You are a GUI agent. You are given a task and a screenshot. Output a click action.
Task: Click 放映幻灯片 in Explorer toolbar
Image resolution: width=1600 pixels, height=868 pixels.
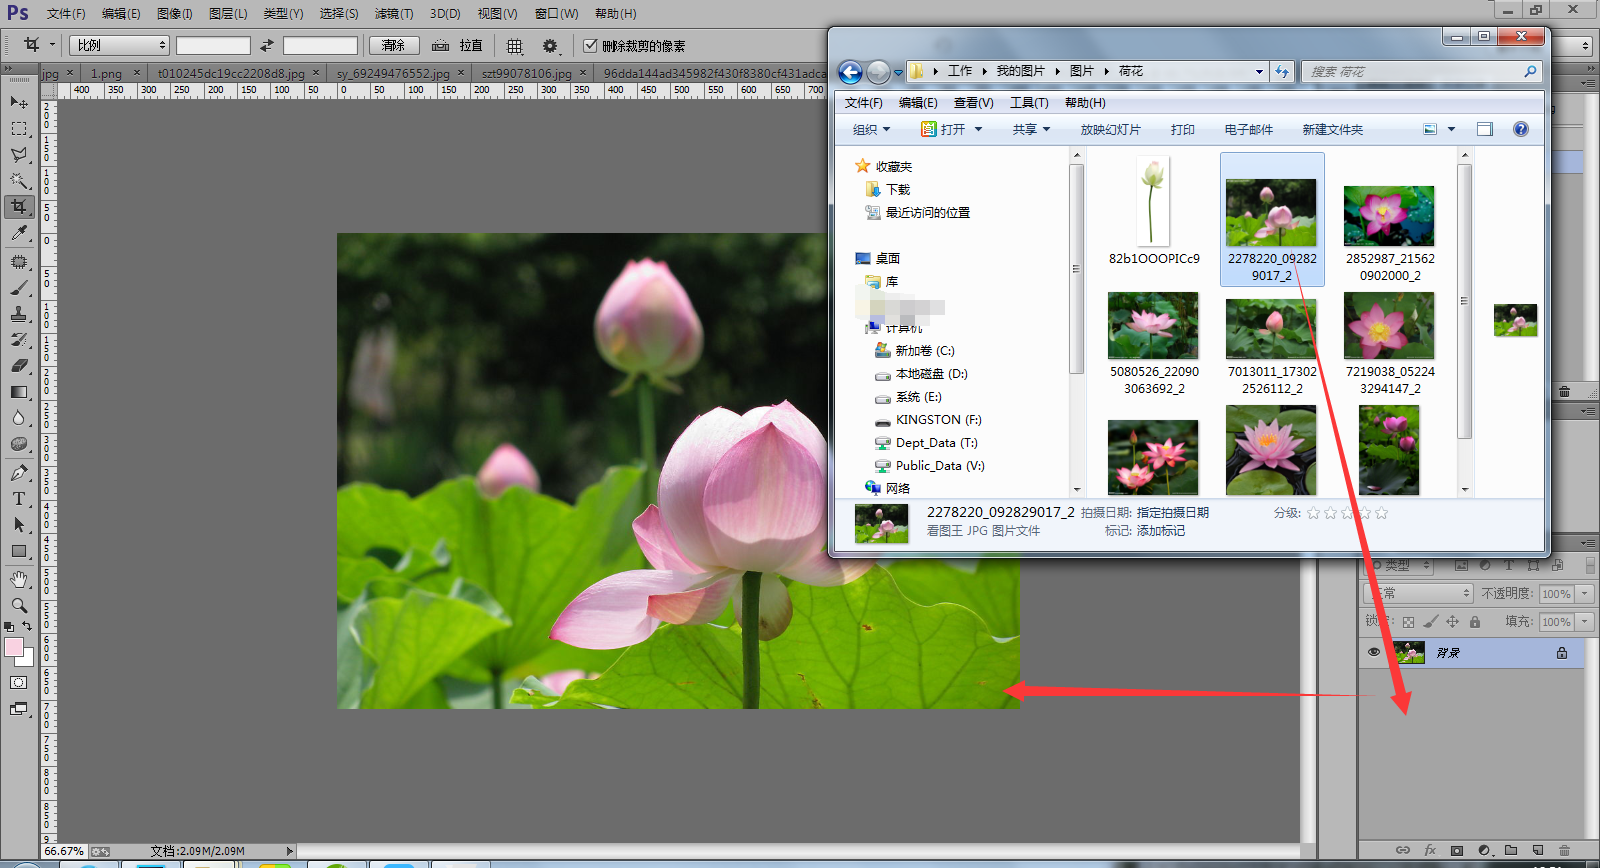1110,130
